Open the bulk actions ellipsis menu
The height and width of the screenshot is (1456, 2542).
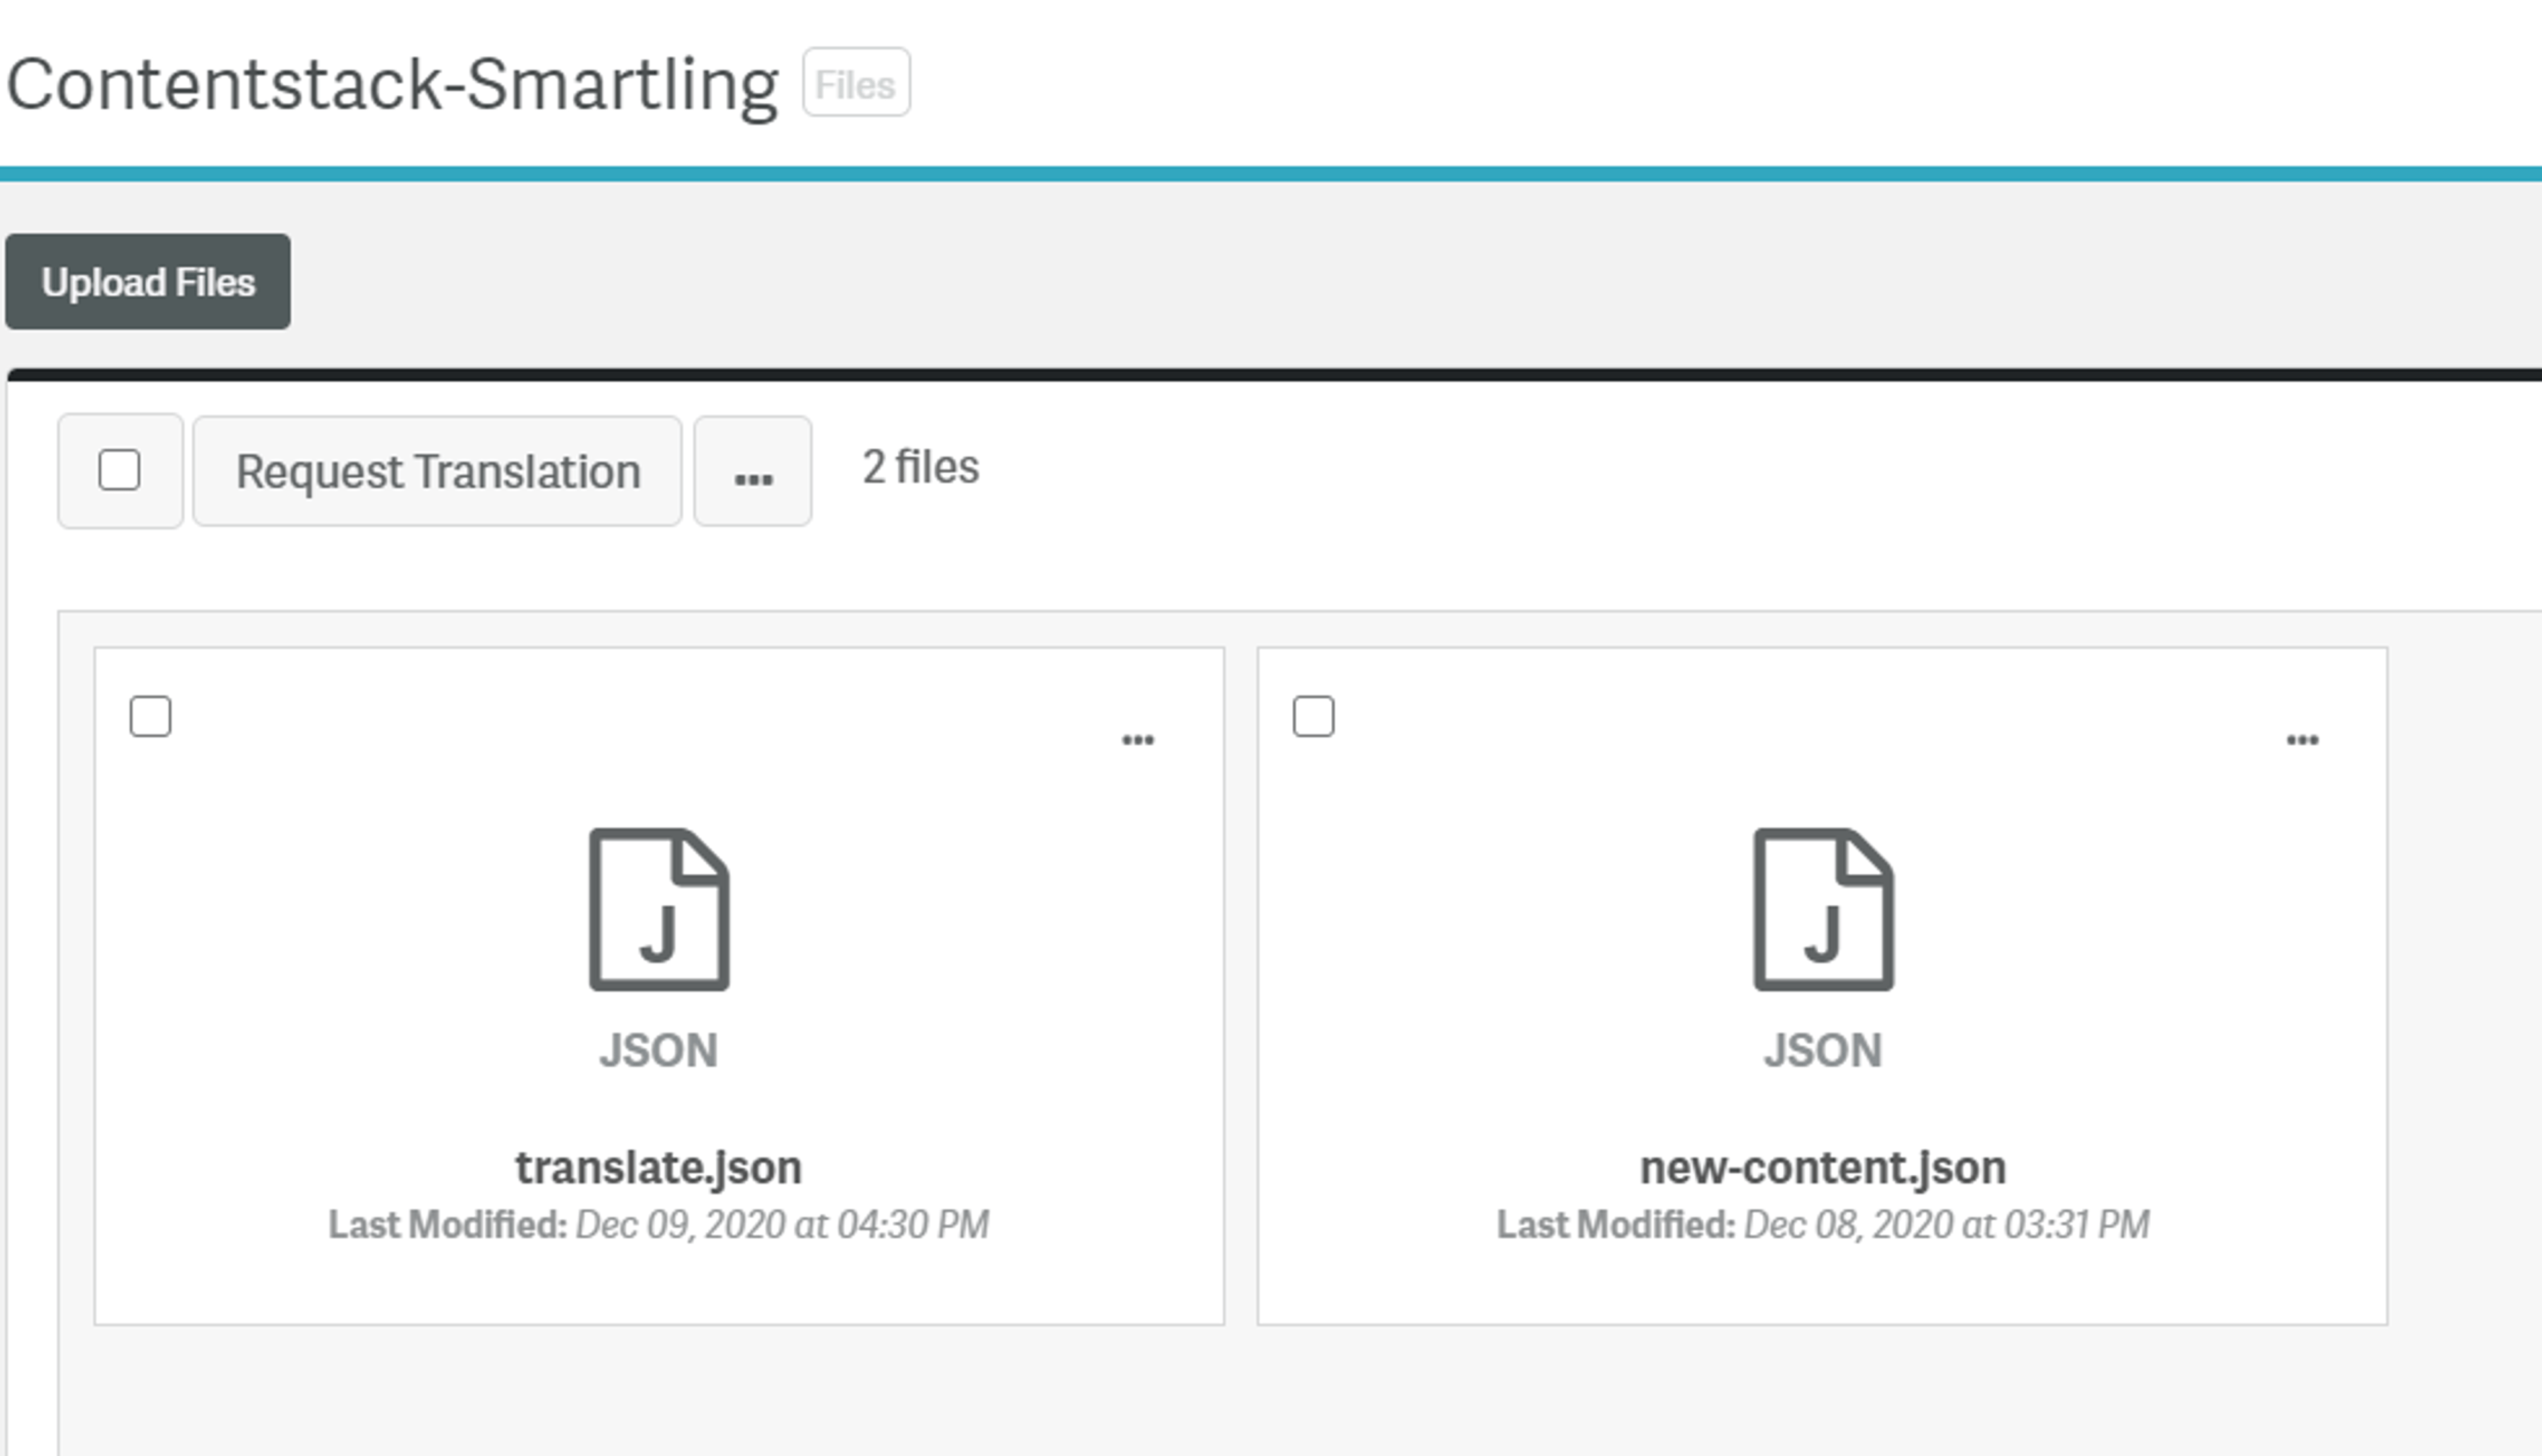click(x=753, y=471)
